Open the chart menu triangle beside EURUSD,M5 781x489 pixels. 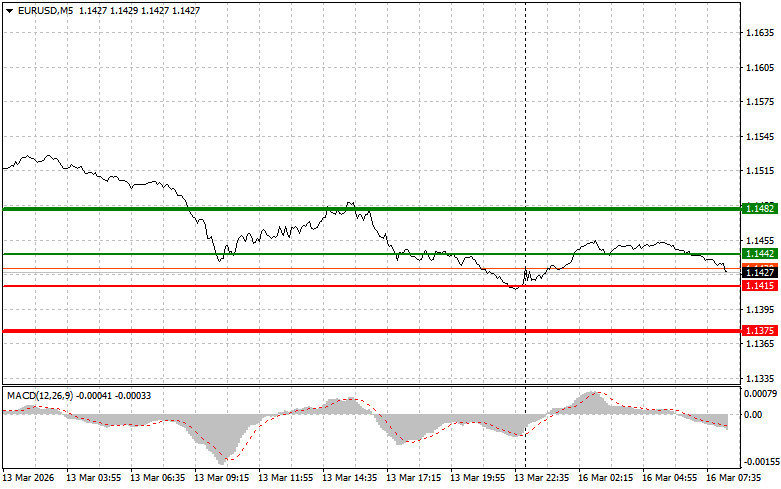9,10
